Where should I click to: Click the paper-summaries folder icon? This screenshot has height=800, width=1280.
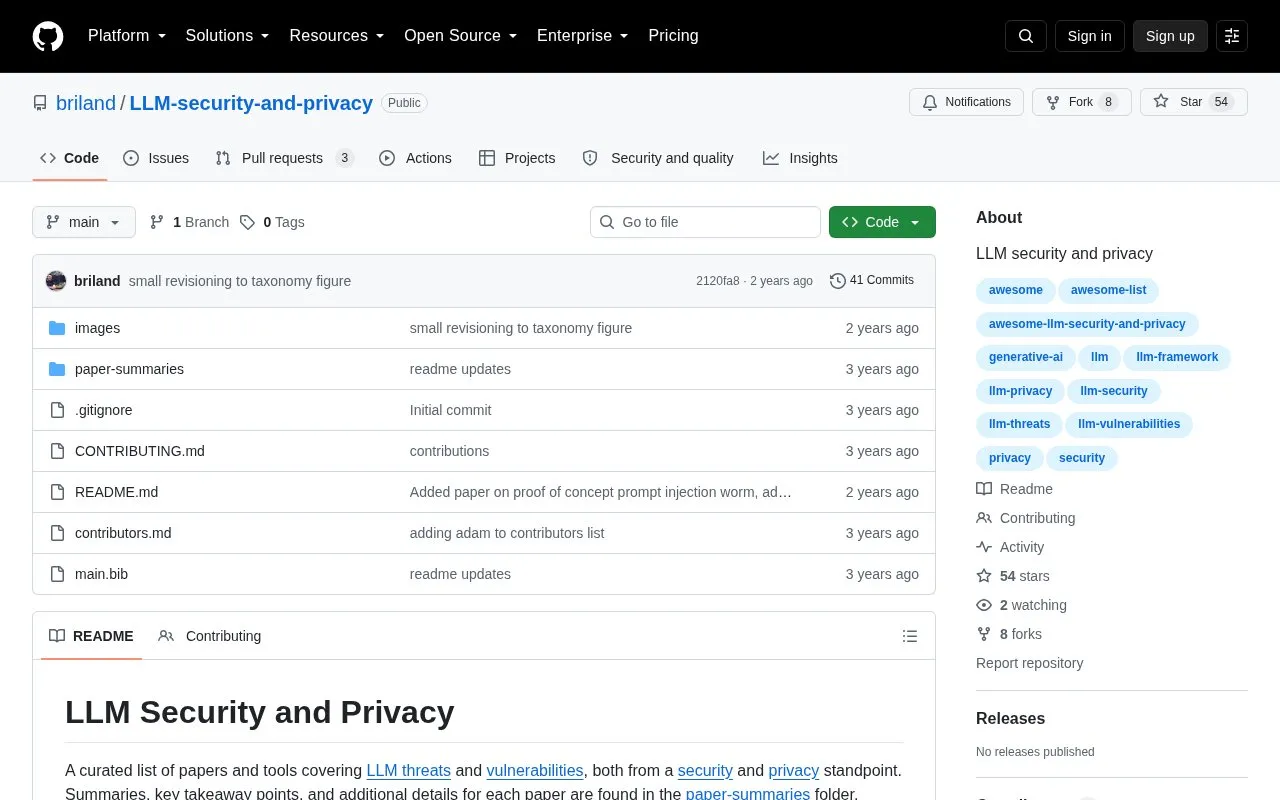coord(57,369)
